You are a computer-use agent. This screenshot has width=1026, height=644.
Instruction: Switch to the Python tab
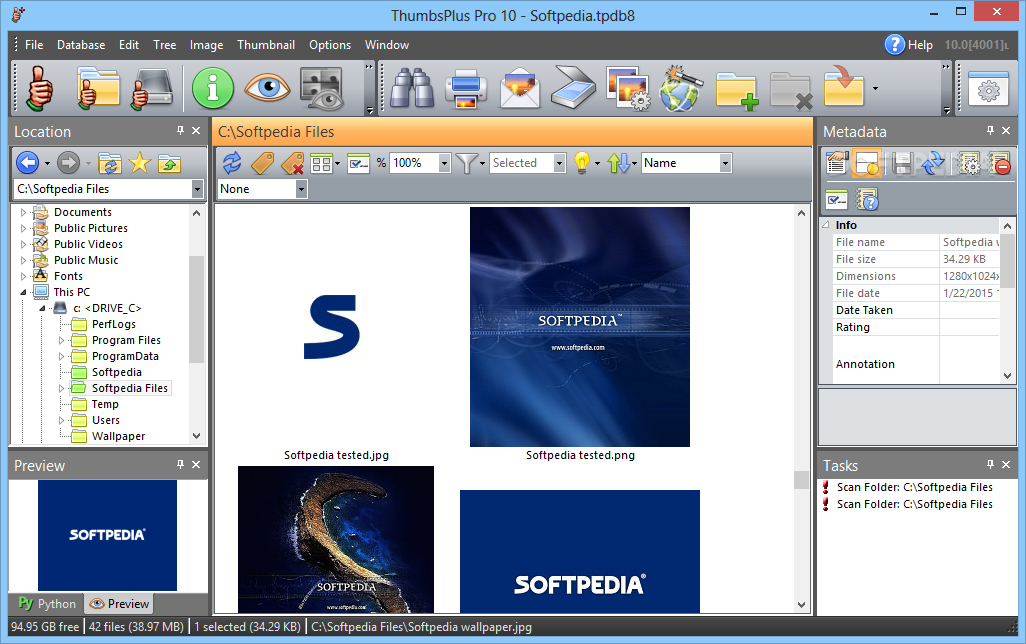(x=47, y=603)
